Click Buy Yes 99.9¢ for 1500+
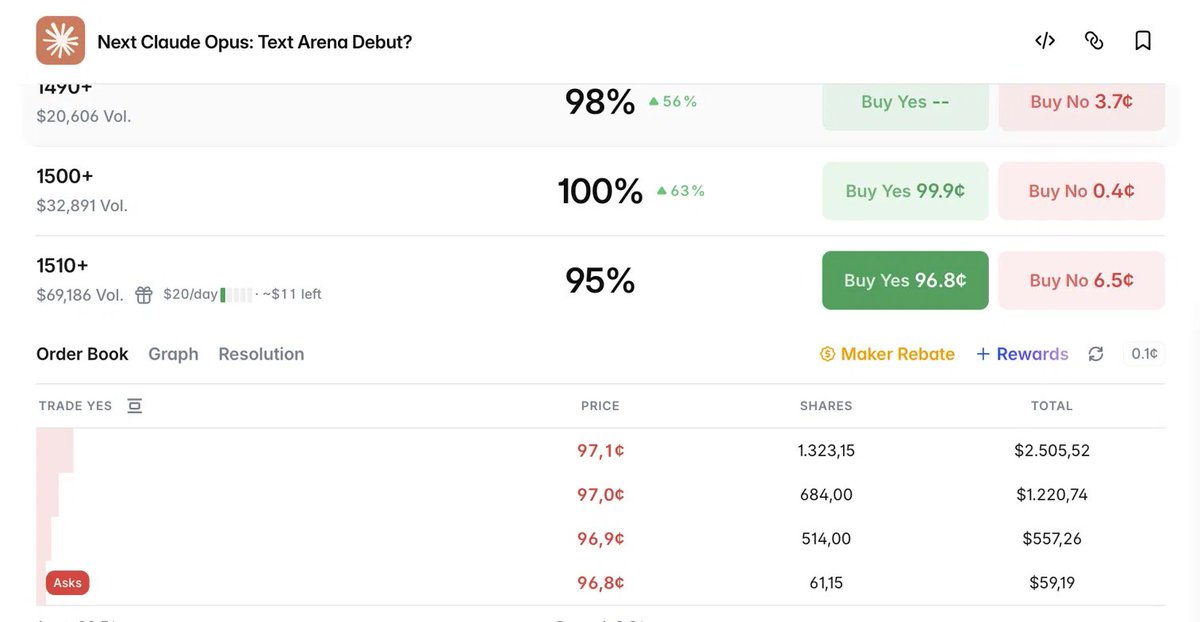This screenshot has height=622, width=1200. [905, 191]
